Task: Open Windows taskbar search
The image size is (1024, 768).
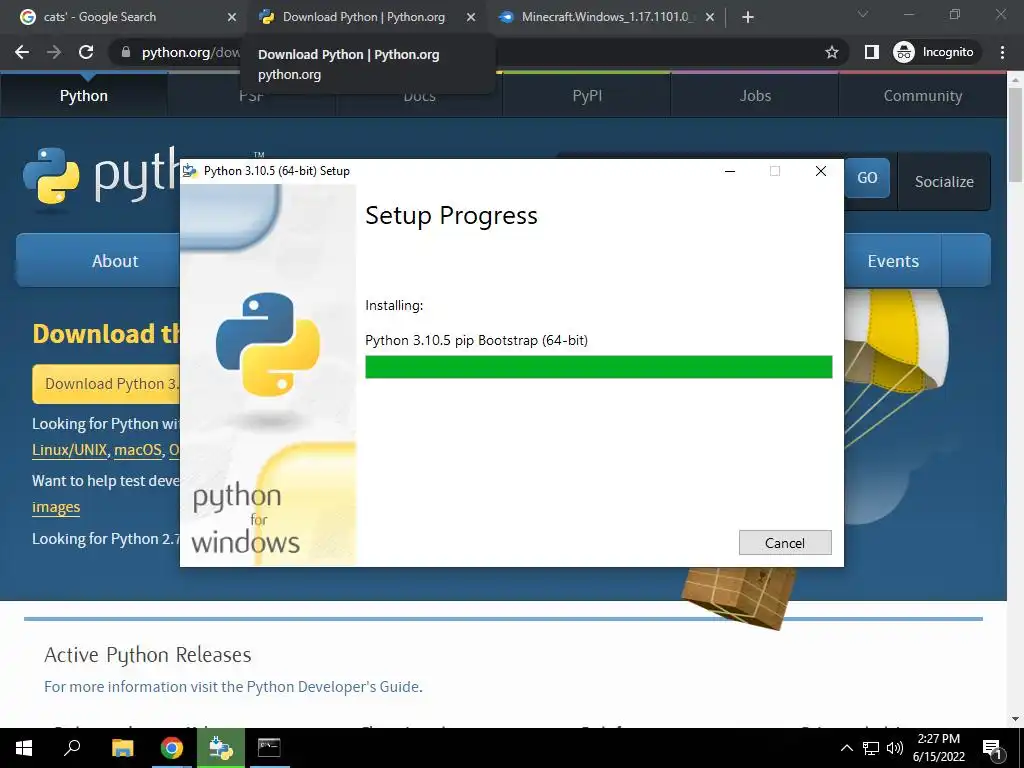Action: [x=72, y=748]
